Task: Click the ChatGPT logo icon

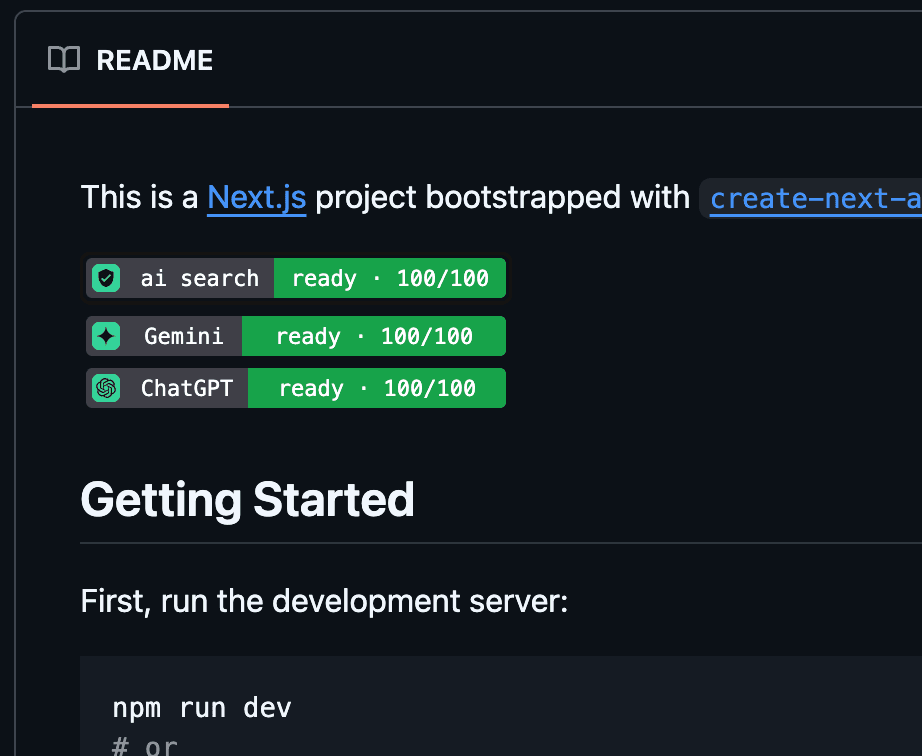Action: [106, 388]
